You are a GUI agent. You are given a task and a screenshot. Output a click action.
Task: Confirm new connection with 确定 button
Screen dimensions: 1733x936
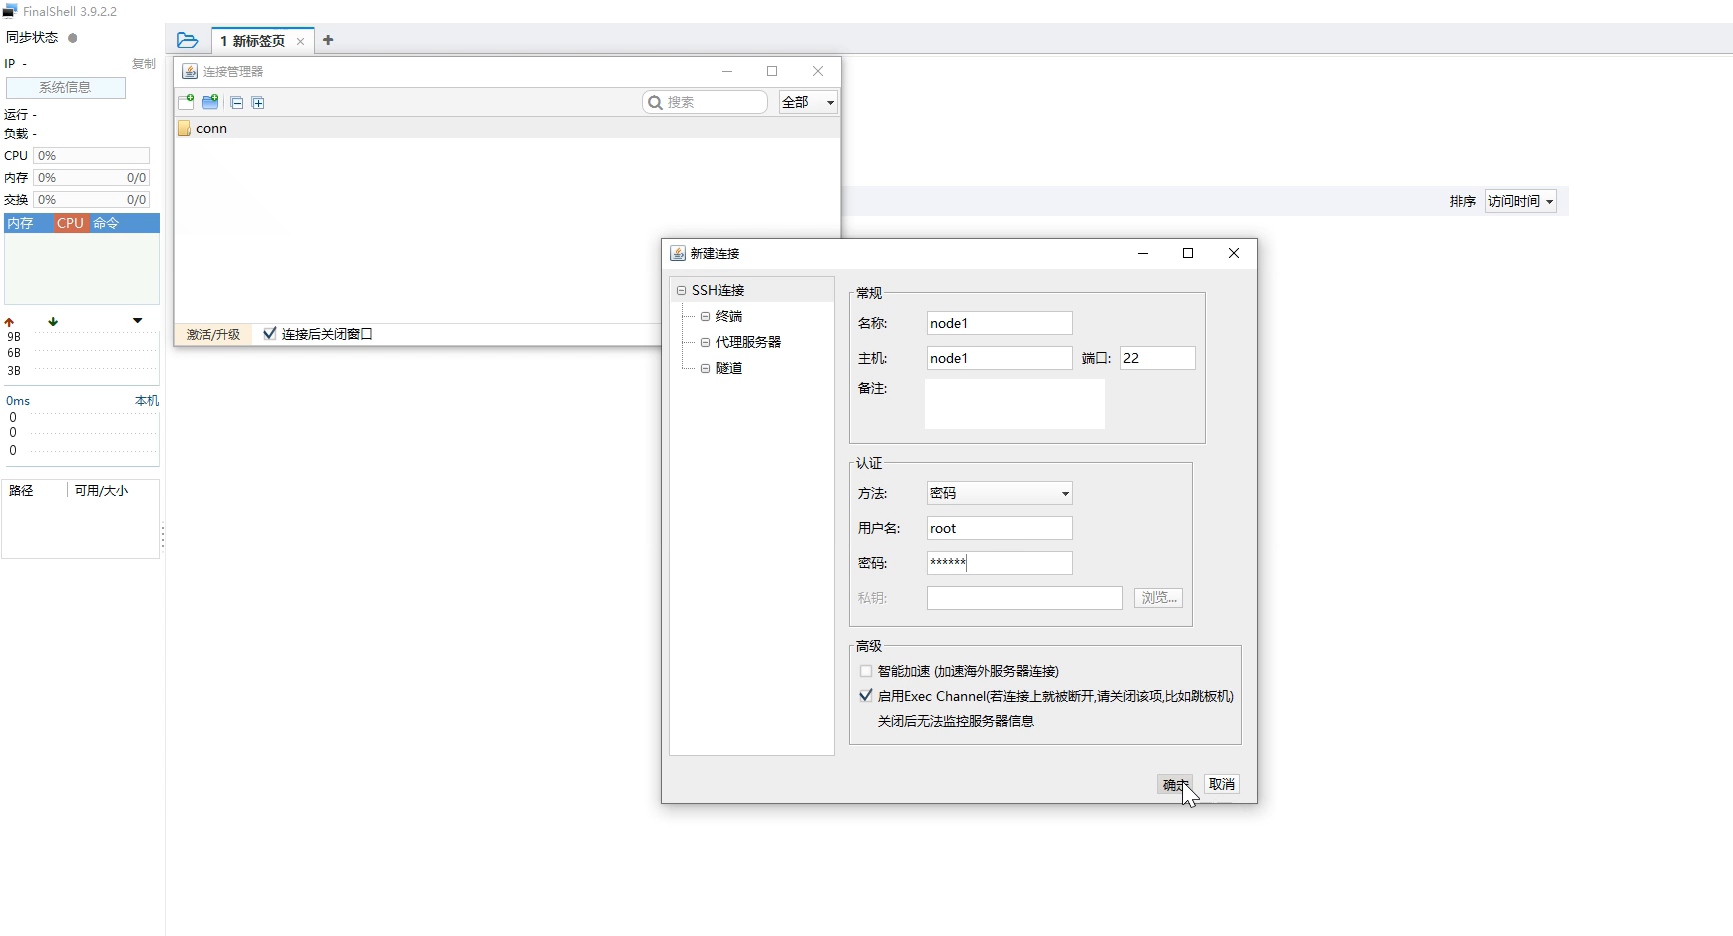tap(1174, 784)
